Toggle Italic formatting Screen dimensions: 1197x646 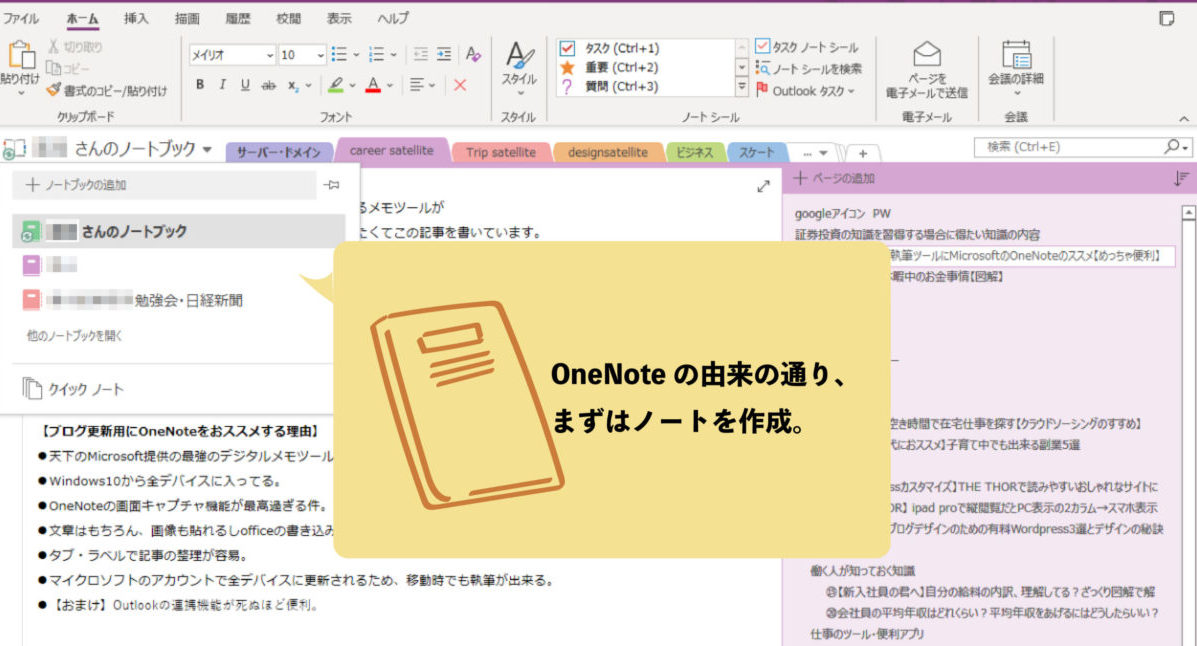(x=222, y=85)
